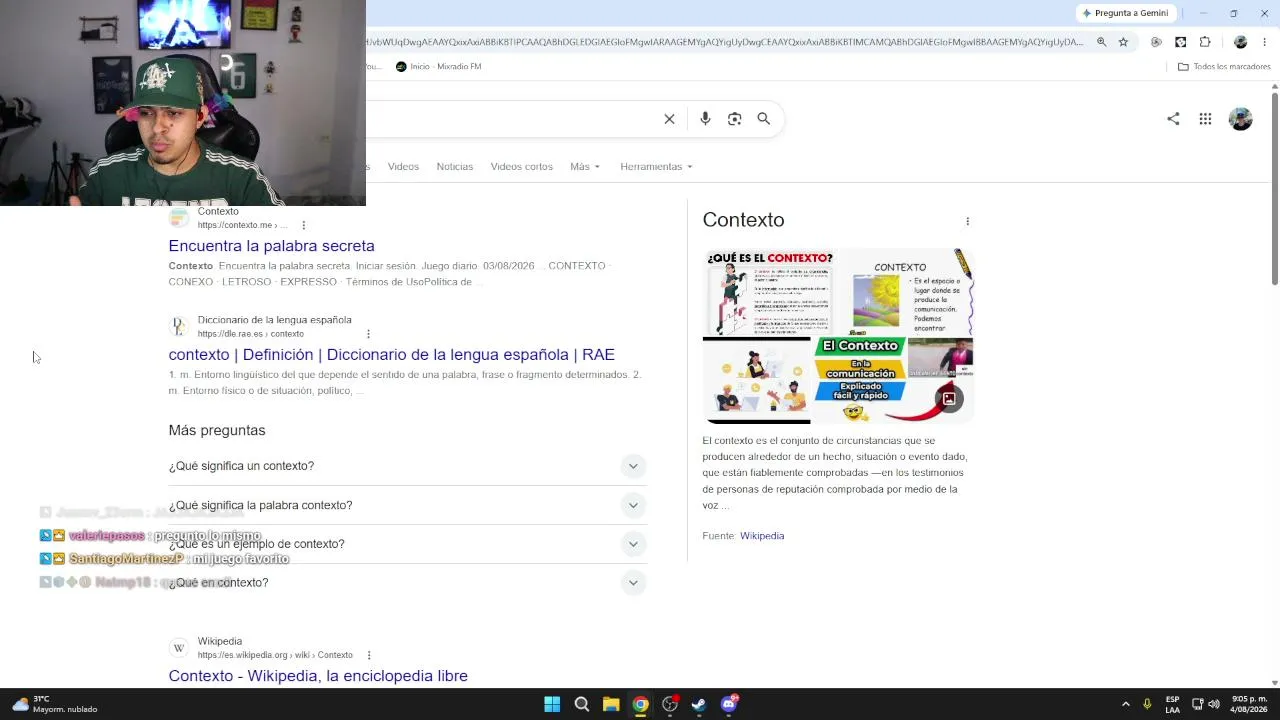Click the search input field

(509, 119)
